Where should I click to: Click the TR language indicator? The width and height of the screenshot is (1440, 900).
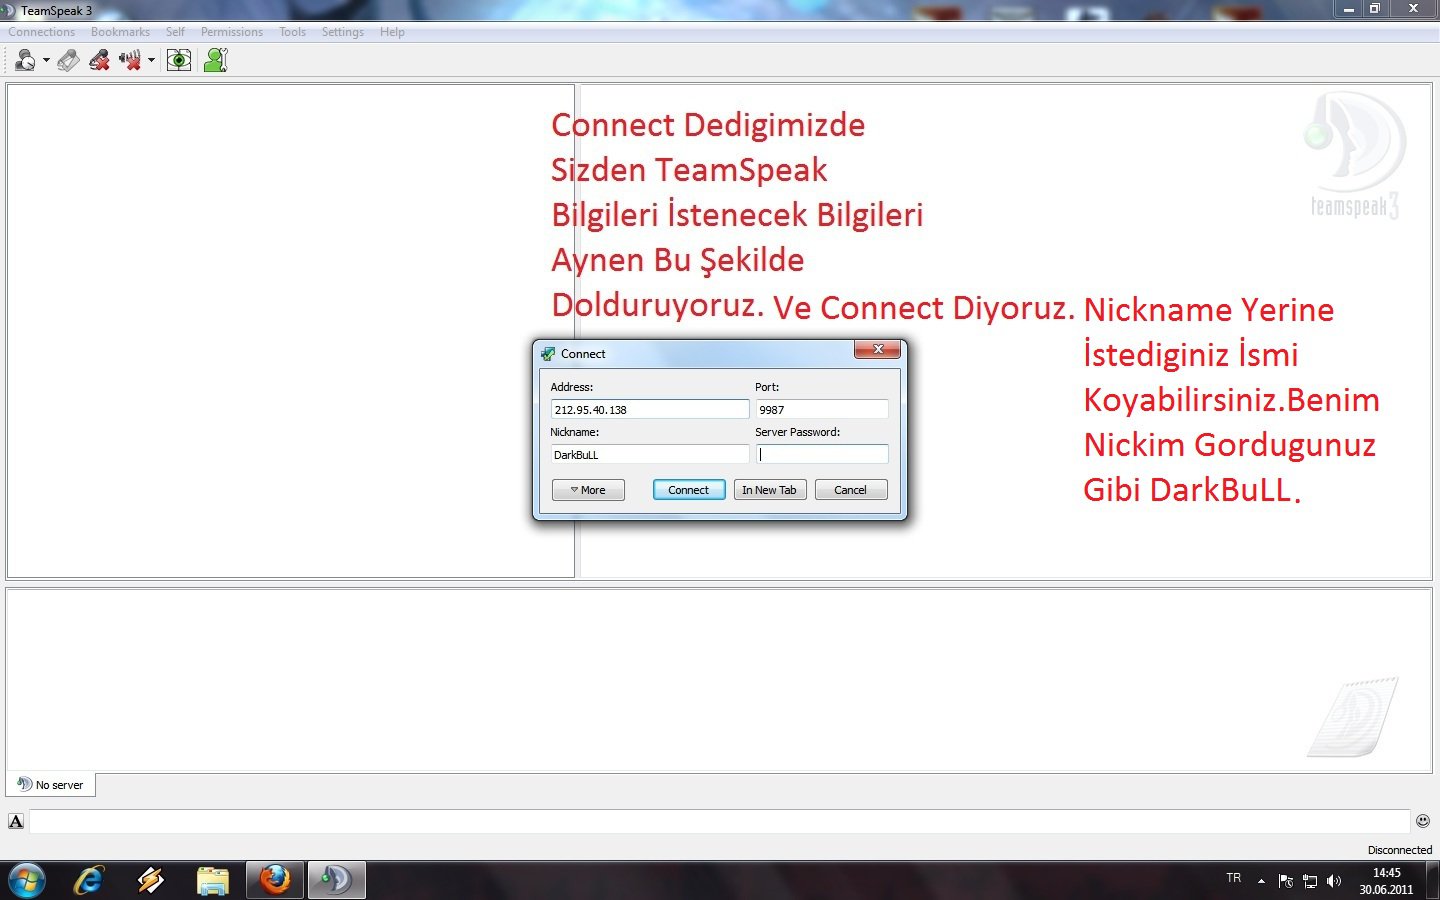click(x=1234, y=878)
